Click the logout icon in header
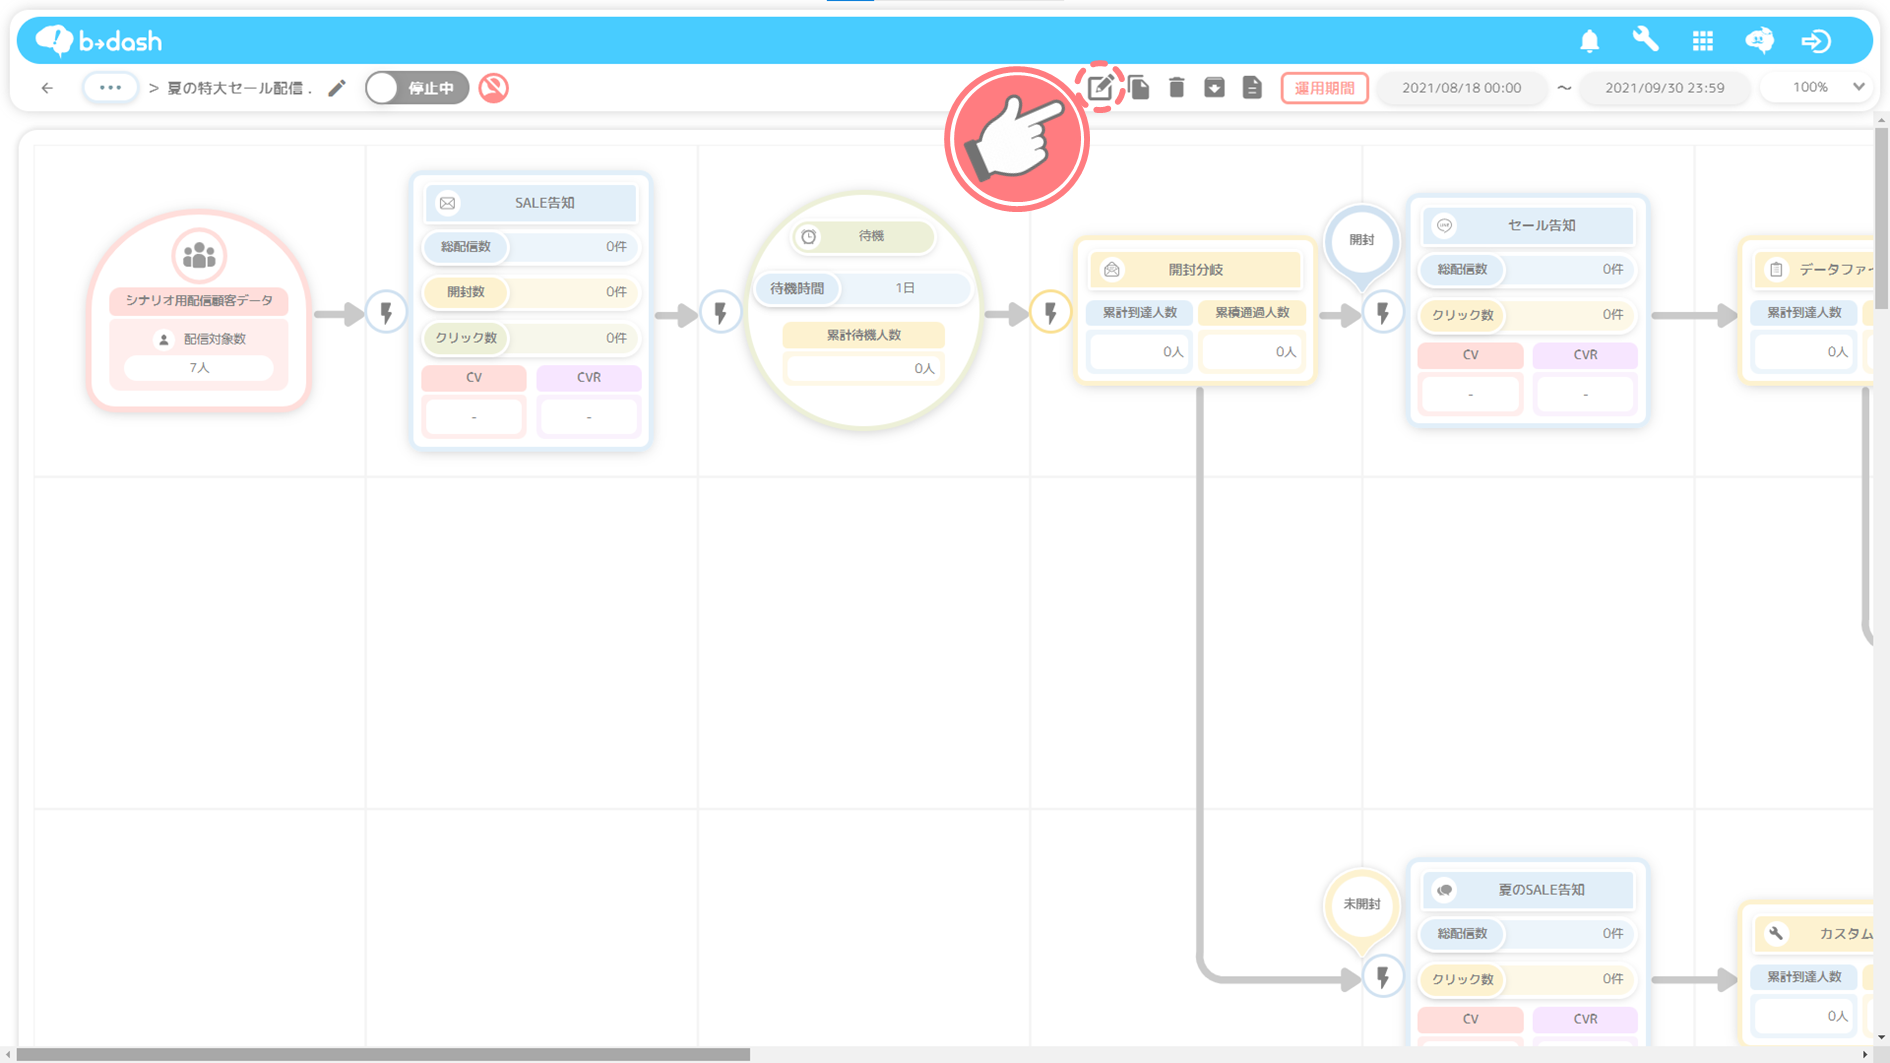The image size is (1890, 1063). 1816,41
